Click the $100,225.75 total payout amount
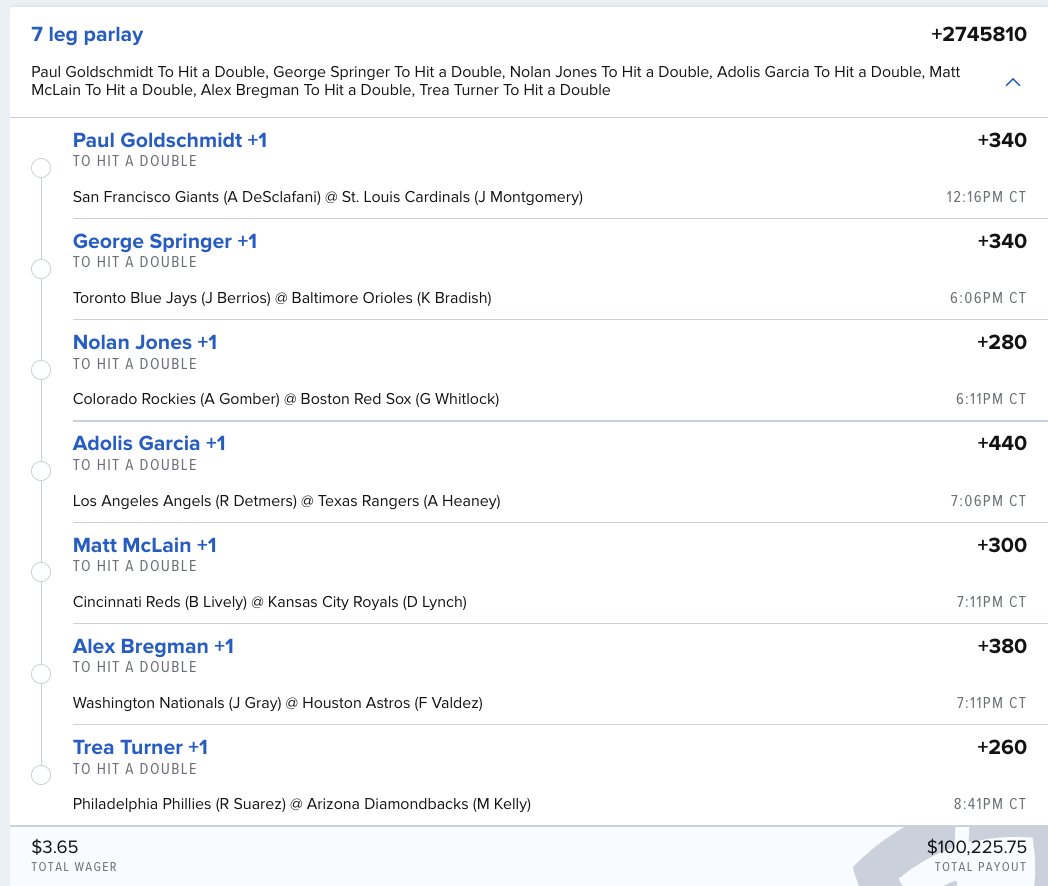1048x886 pixels. [976, 847]
